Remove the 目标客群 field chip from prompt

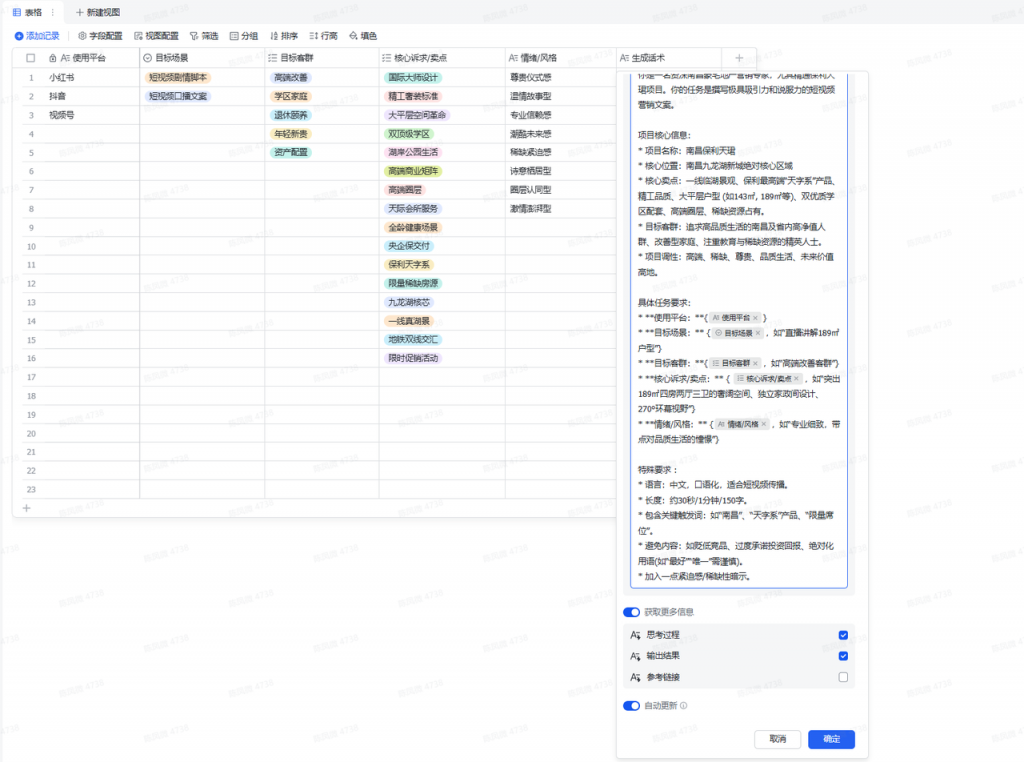755,363
